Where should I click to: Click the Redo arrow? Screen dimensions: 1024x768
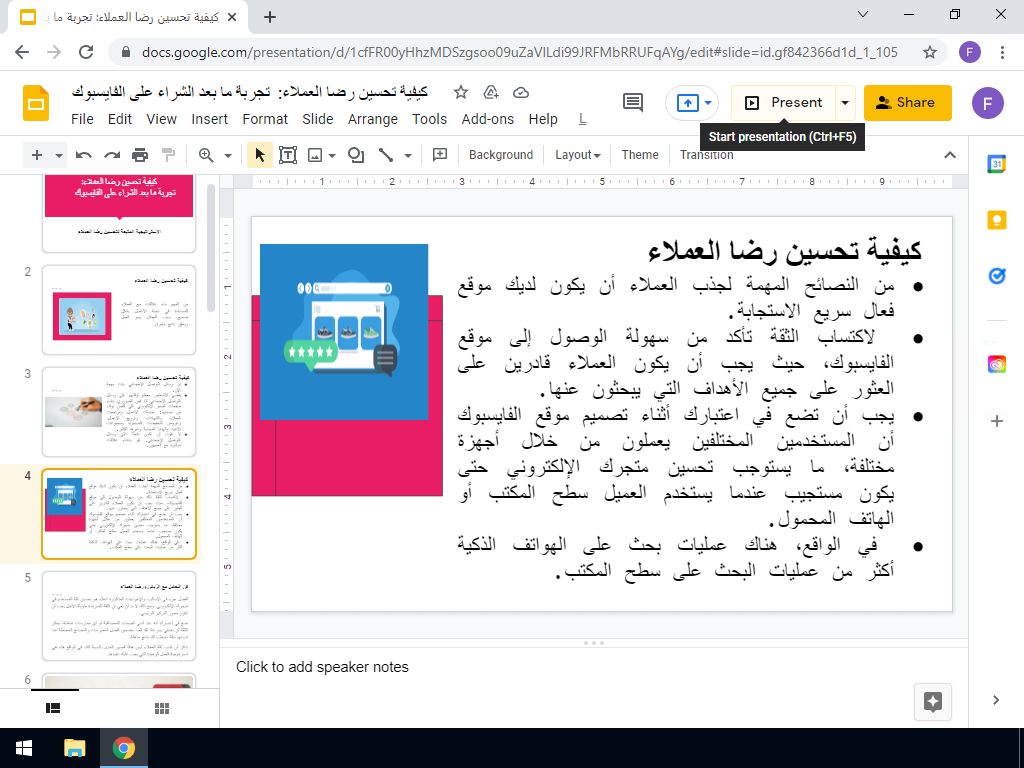(112, 155)
